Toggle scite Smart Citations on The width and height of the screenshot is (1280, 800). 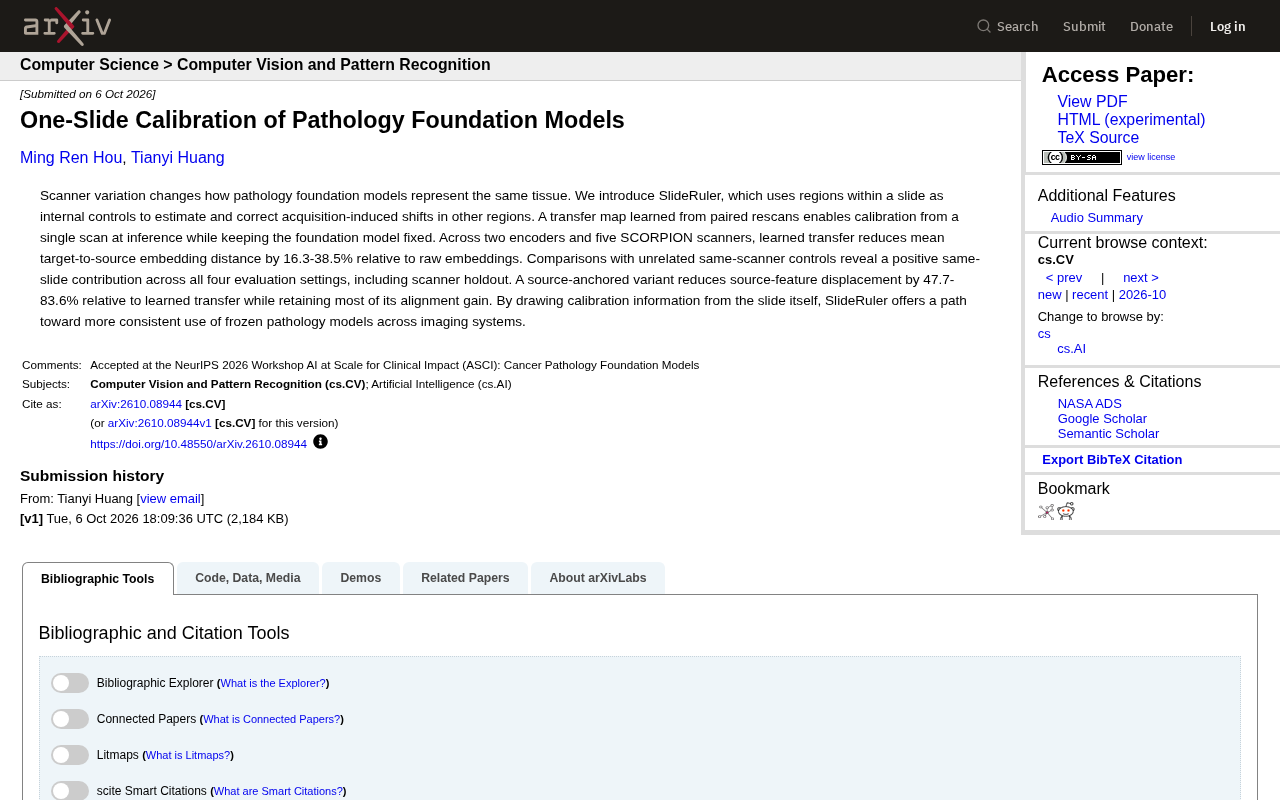tap(70, 791)
